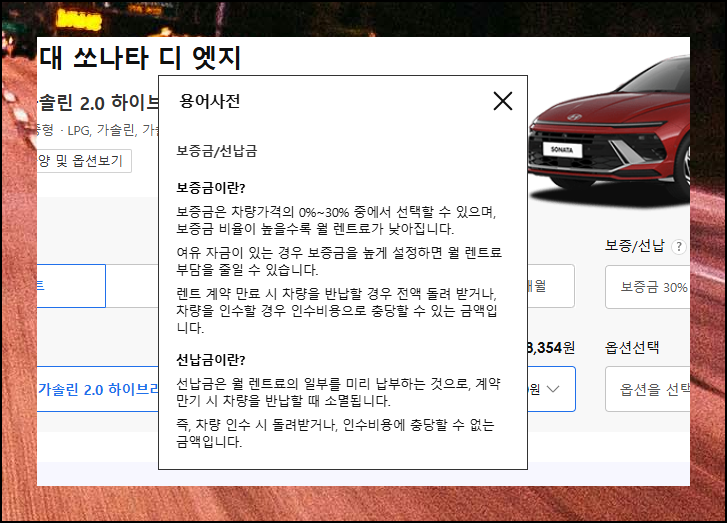
Task: Open the 보증/선납 help question mark
Action: tap(678, 246)
